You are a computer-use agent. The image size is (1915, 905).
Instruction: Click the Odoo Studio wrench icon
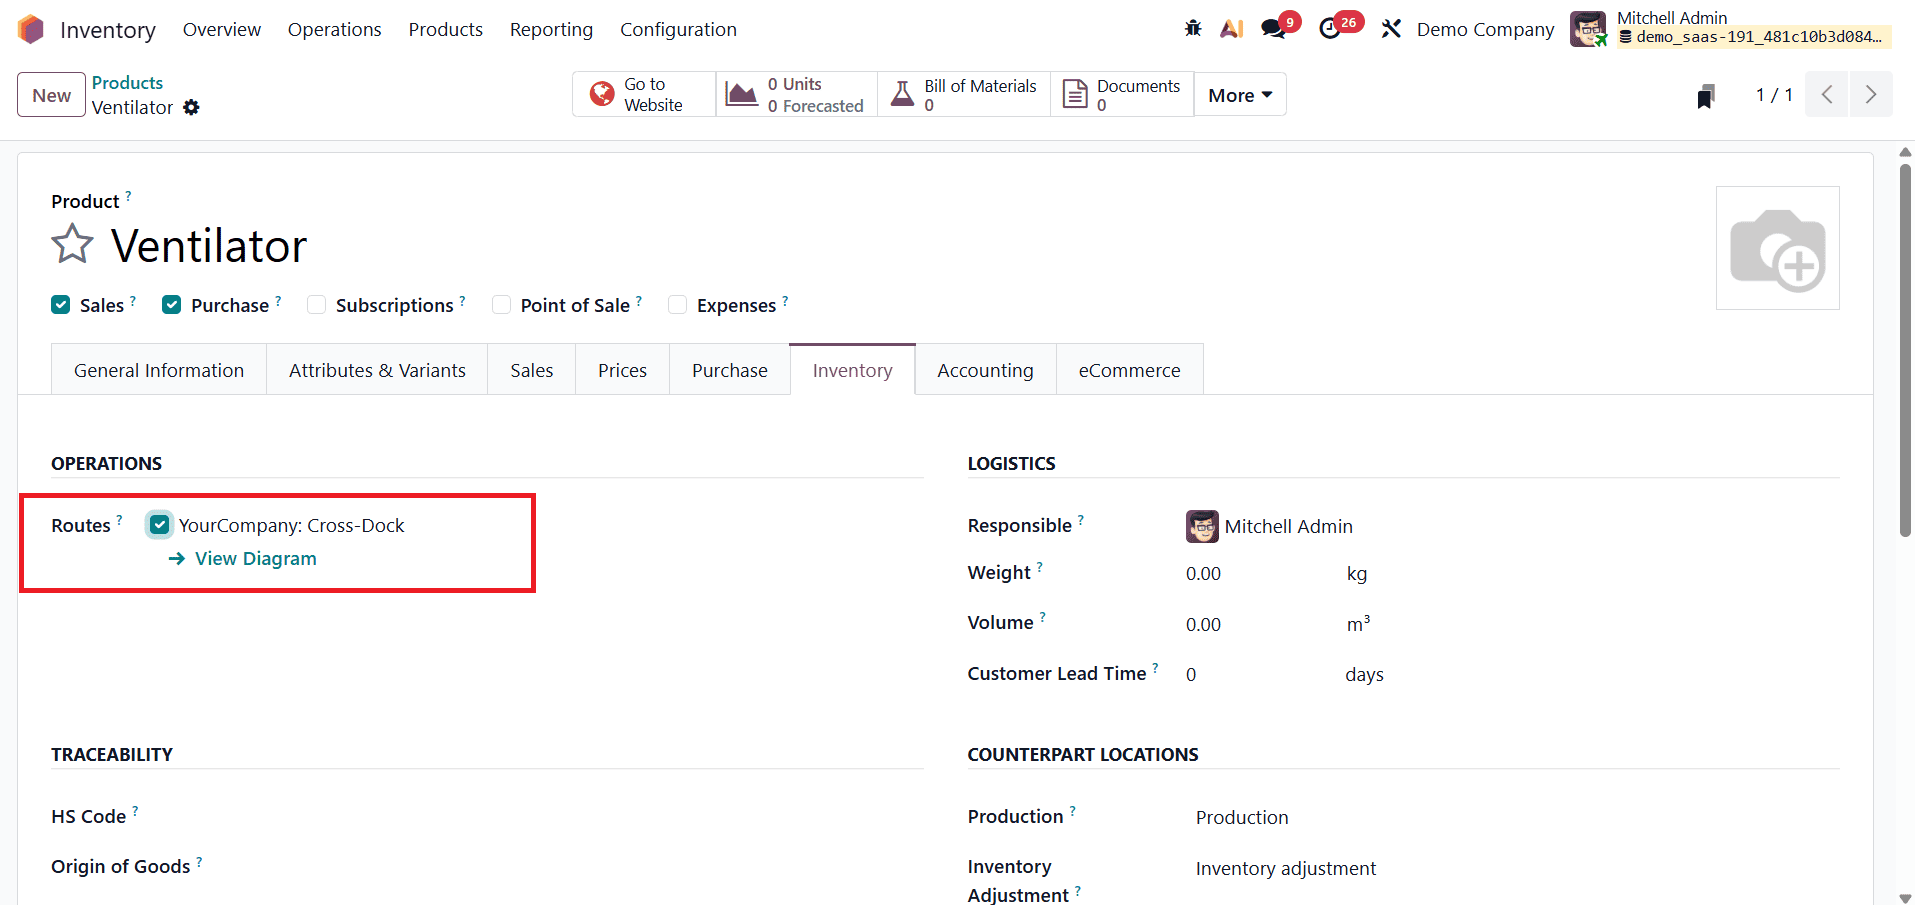pos(1391,29)
